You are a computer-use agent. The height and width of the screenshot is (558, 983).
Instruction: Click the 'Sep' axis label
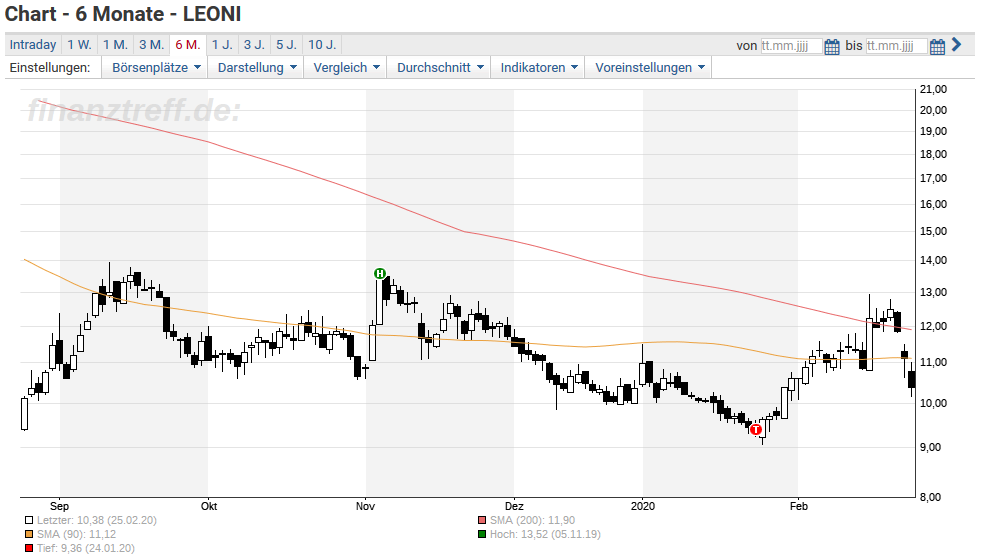tap(59, 506)
